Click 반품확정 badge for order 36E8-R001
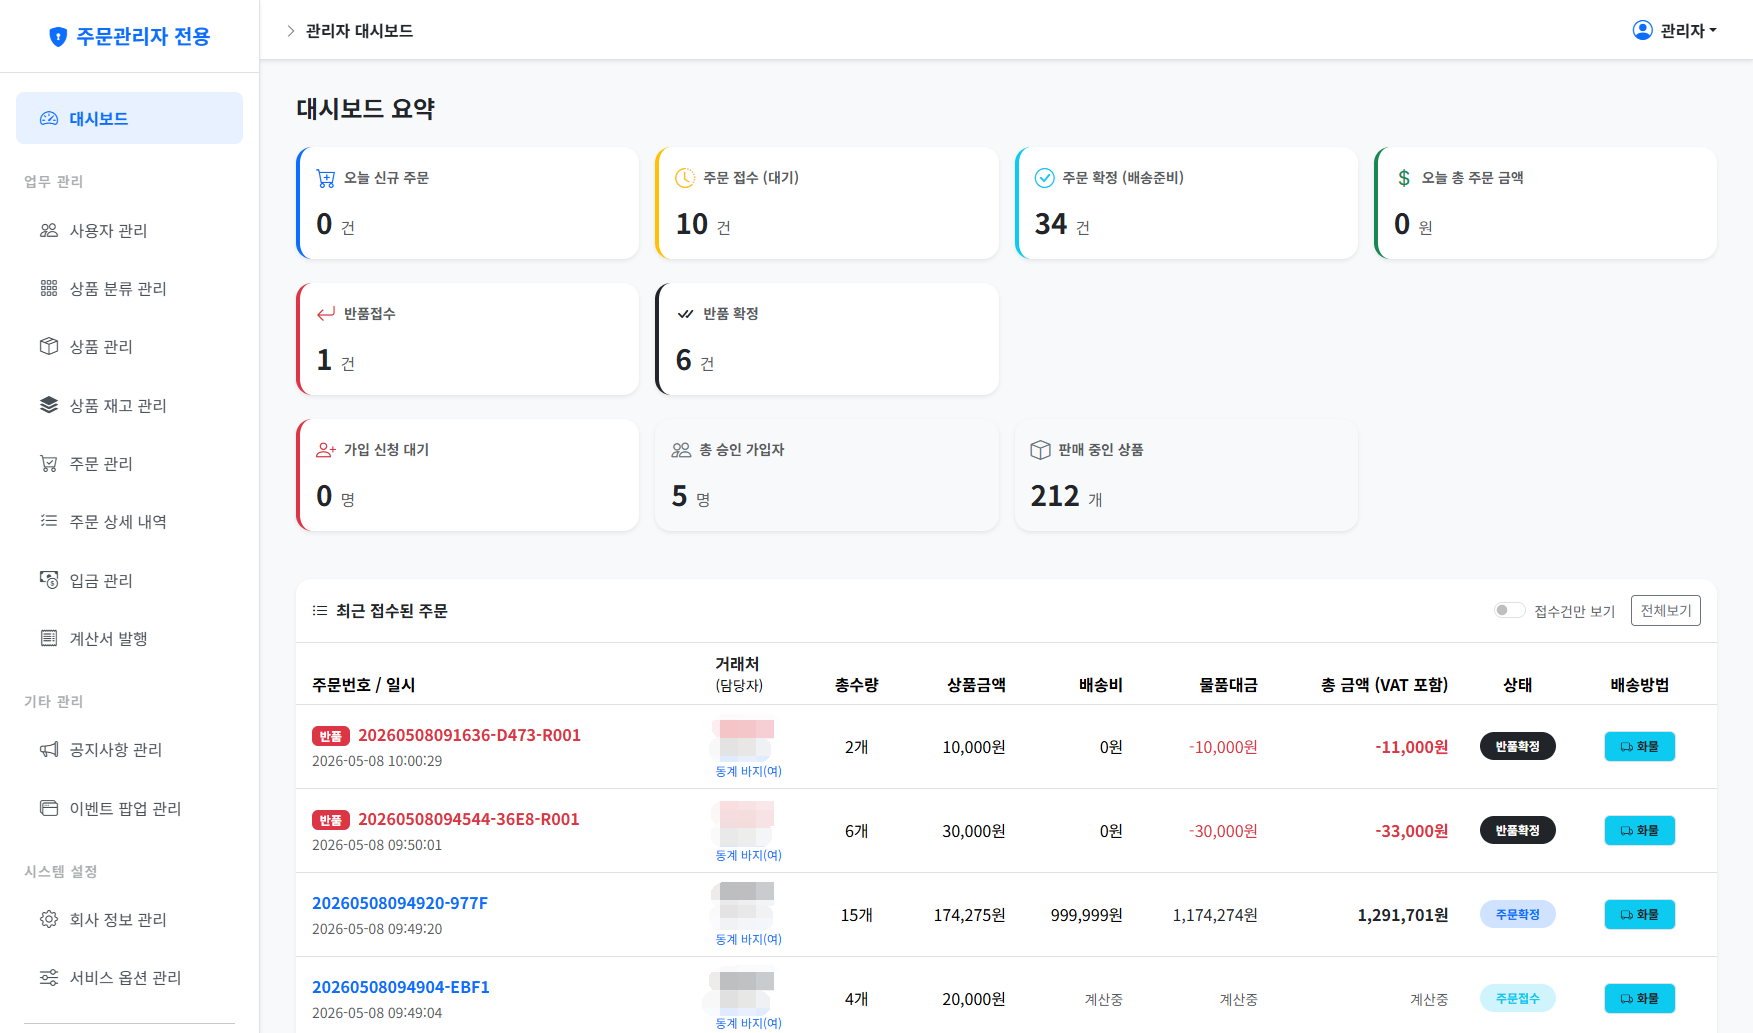 [1517, 830]
